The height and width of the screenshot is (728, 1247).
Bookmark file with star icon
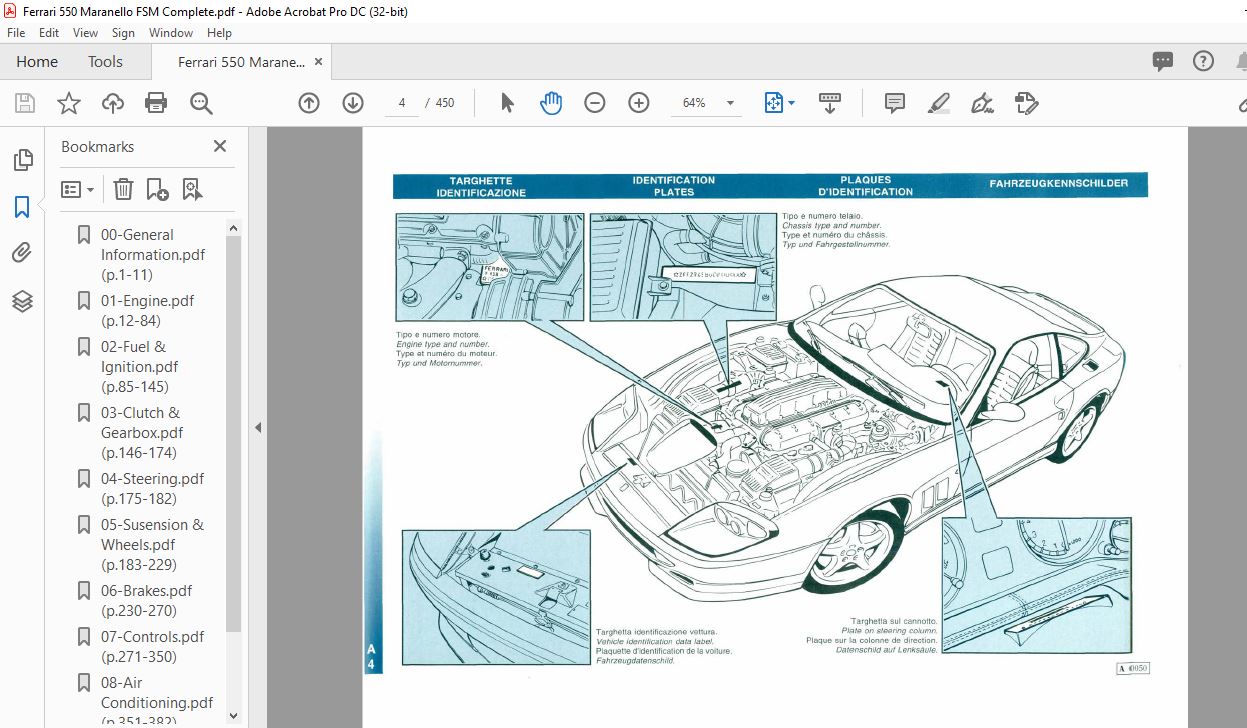68,103
